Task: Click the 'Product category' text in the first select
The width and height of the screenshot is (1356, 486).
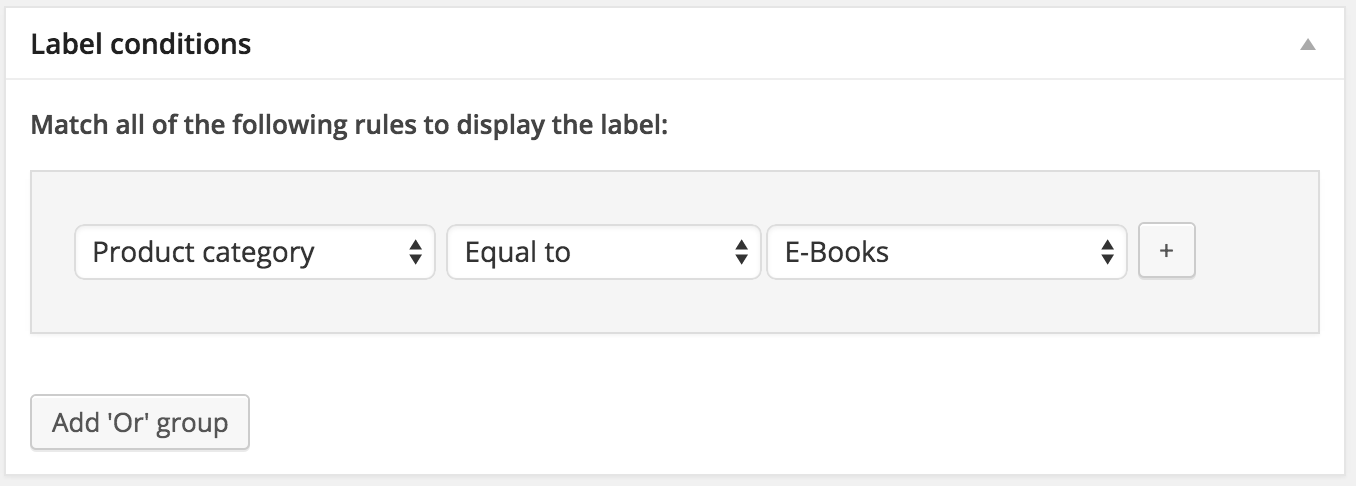Action: [x=203, y=252]
